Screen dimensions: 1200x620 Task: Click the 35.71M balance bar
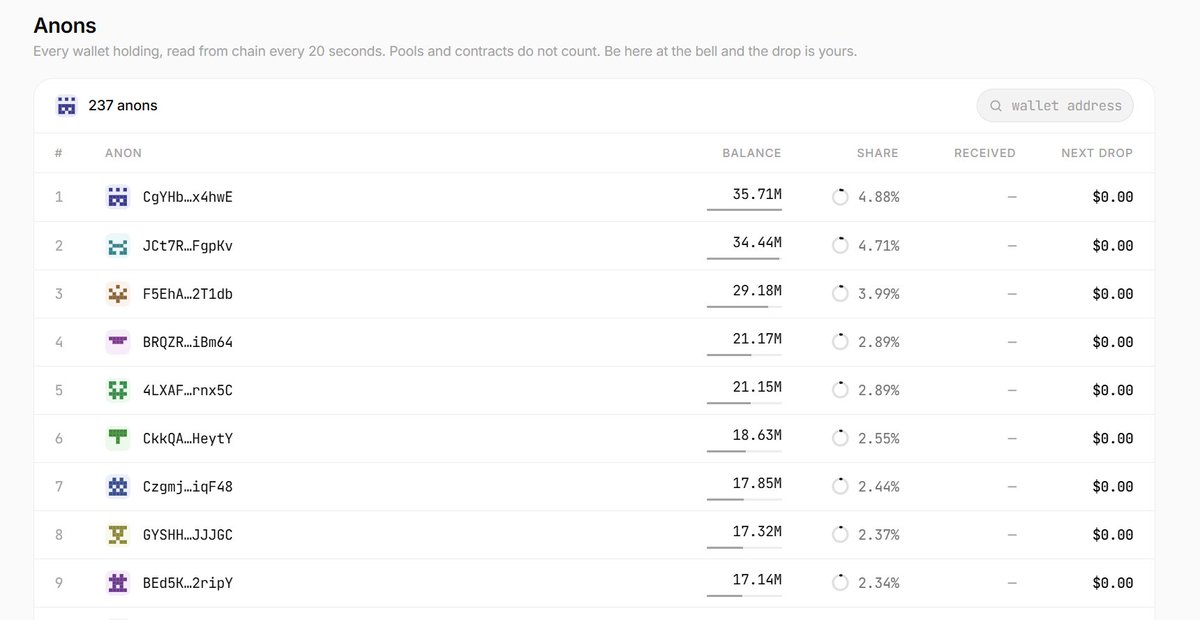(x=744, y=210)
